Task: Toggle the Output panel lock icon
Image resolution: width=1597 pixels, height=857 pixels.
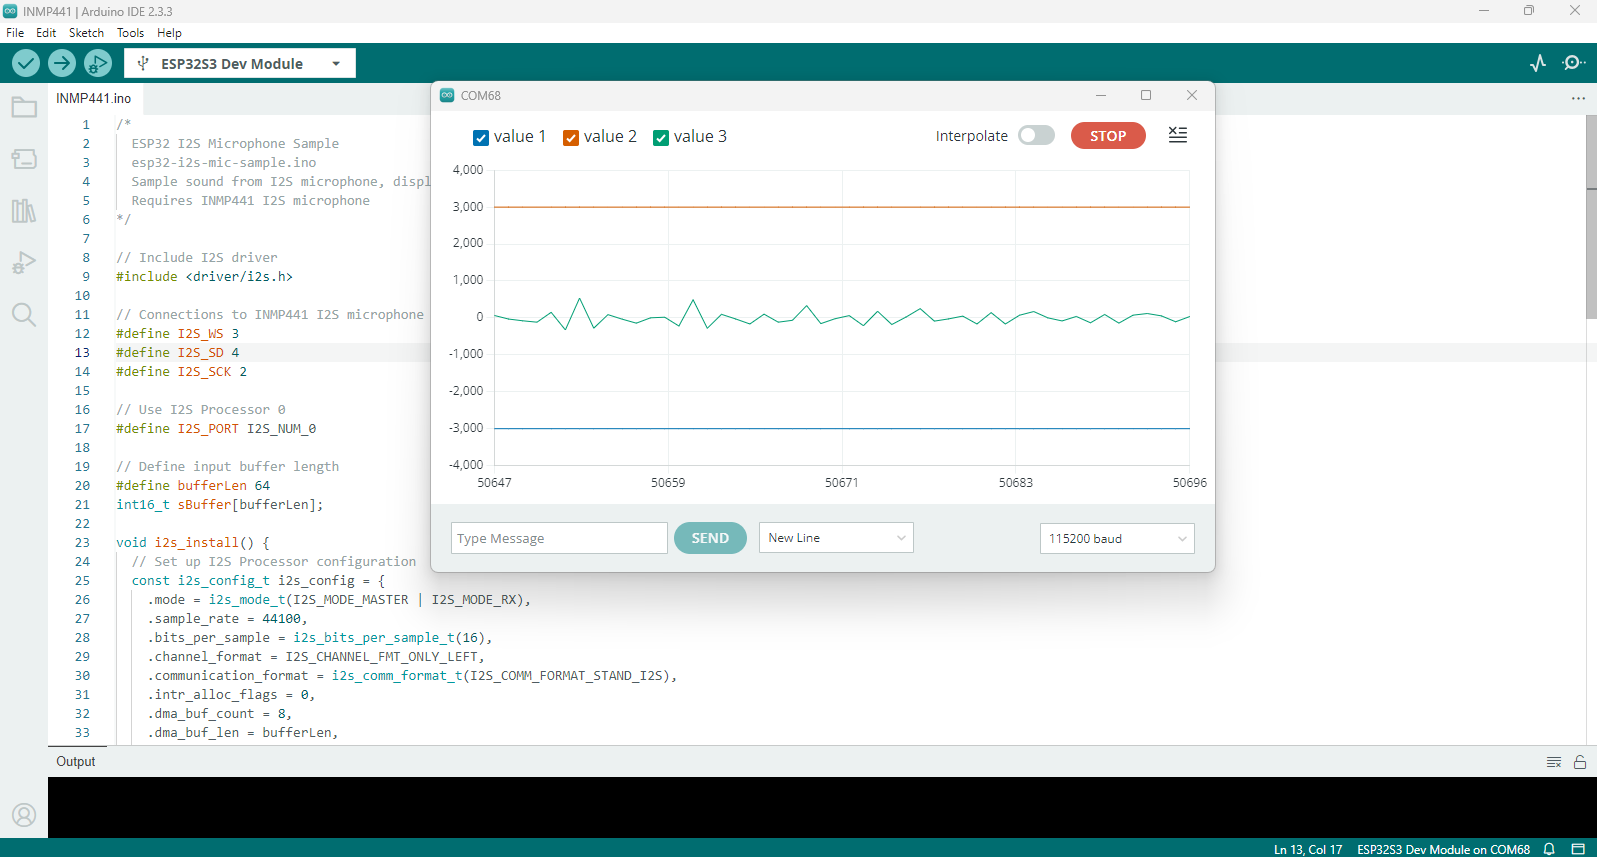Action: [x=1580, y=762]
